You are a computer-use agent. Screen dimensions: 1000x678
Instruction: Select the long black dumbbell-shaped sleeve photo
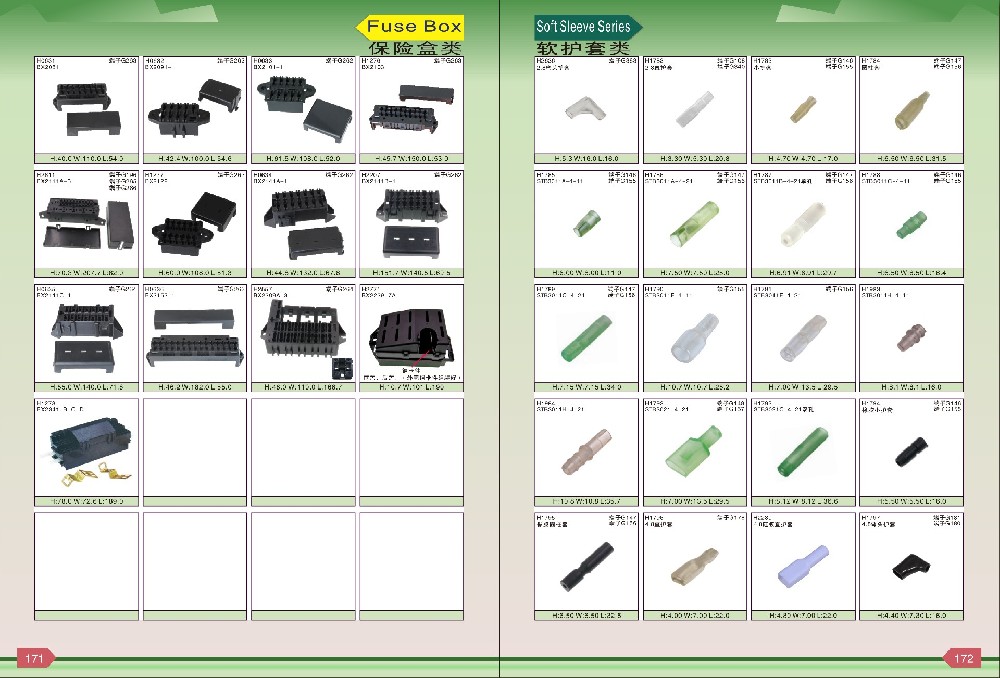click(x=586, y=565)
